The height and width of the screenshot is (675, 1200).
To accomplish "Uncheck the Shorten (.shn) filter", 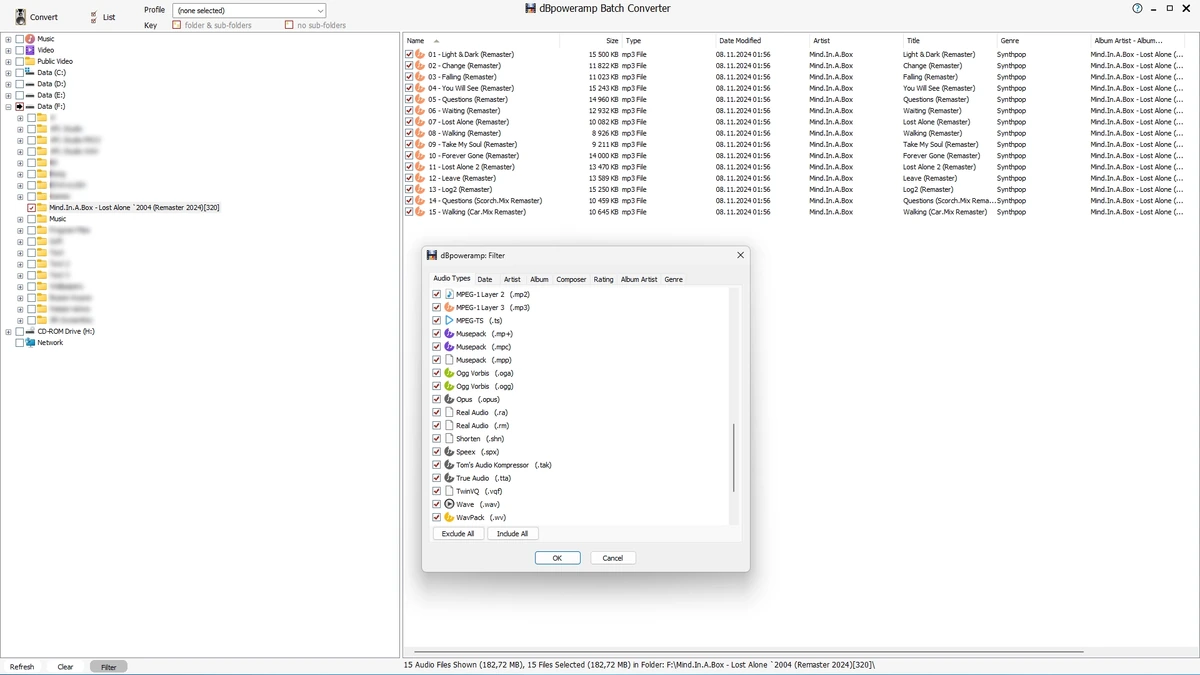I will [x=436, y=438].
